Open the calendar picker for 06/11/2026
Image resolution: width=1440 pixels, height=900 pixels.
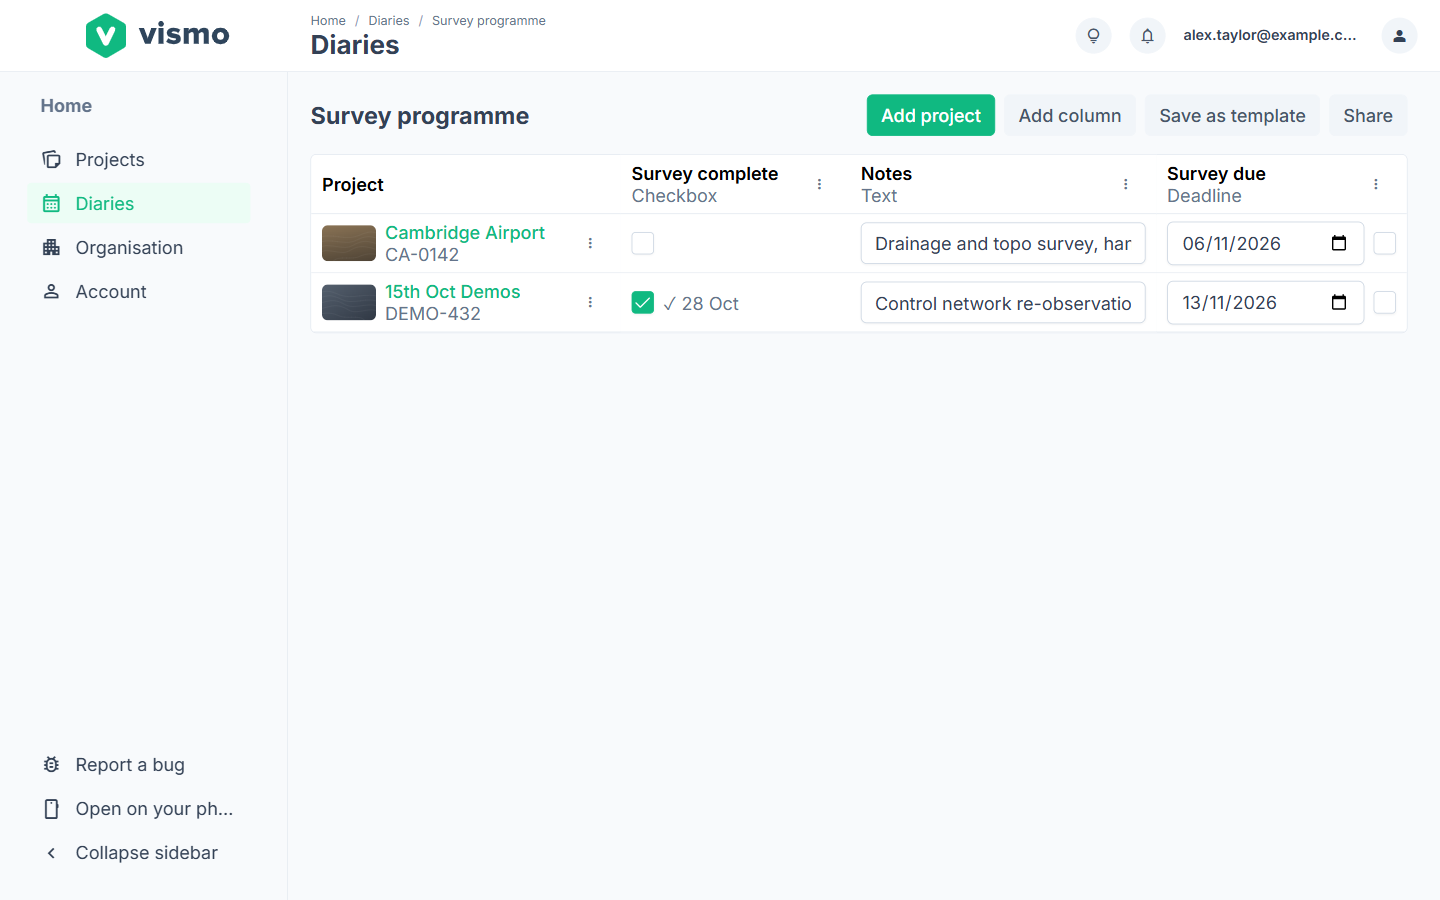tap(1339, 243)
